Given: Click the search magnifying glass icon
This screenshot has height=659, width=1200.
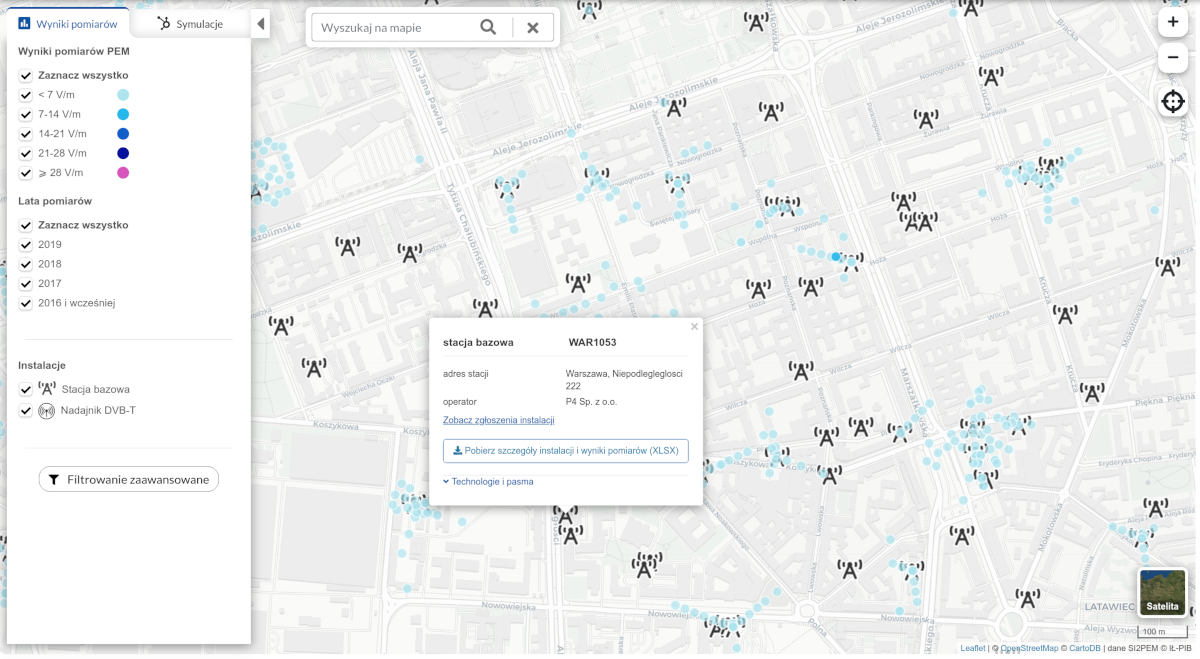Looking at the screenshot, I should pos(488,28).
